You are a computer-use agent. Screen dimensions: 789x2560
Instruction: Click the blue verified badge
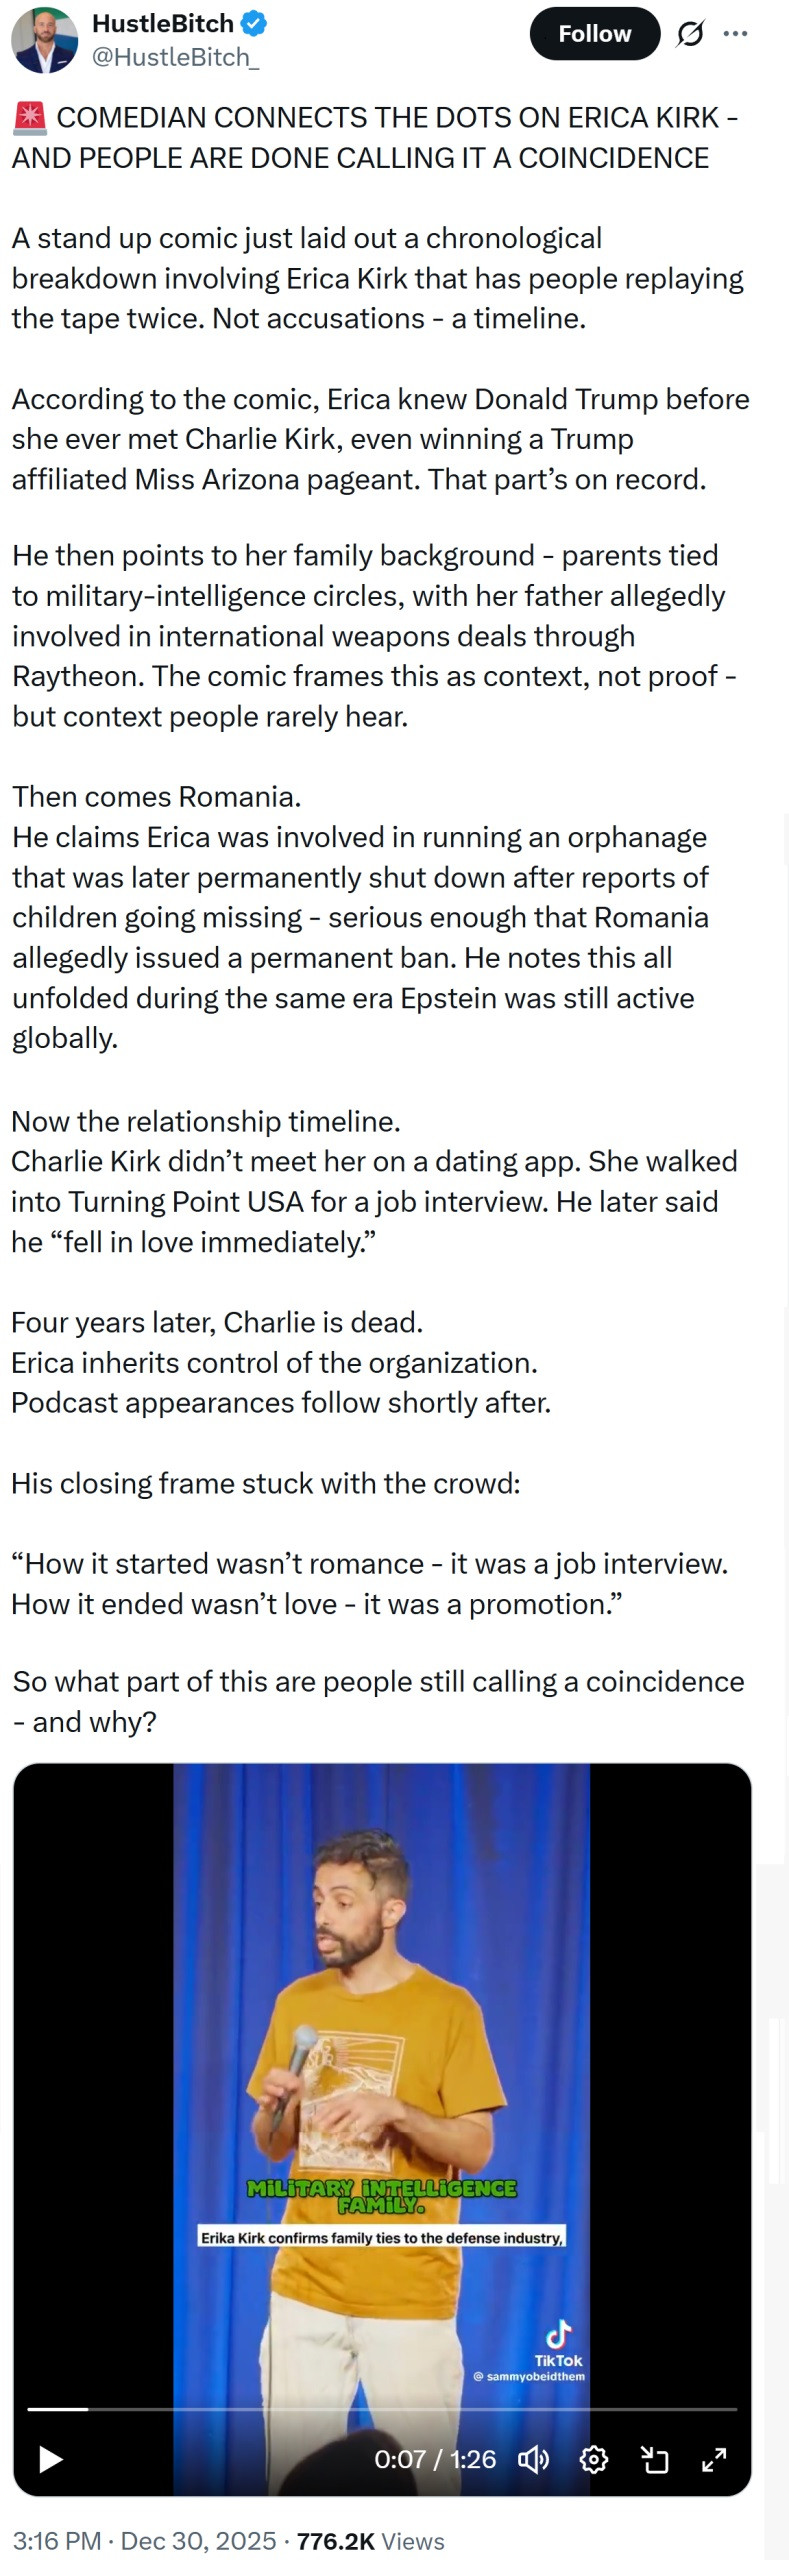(x=254, y=23)
